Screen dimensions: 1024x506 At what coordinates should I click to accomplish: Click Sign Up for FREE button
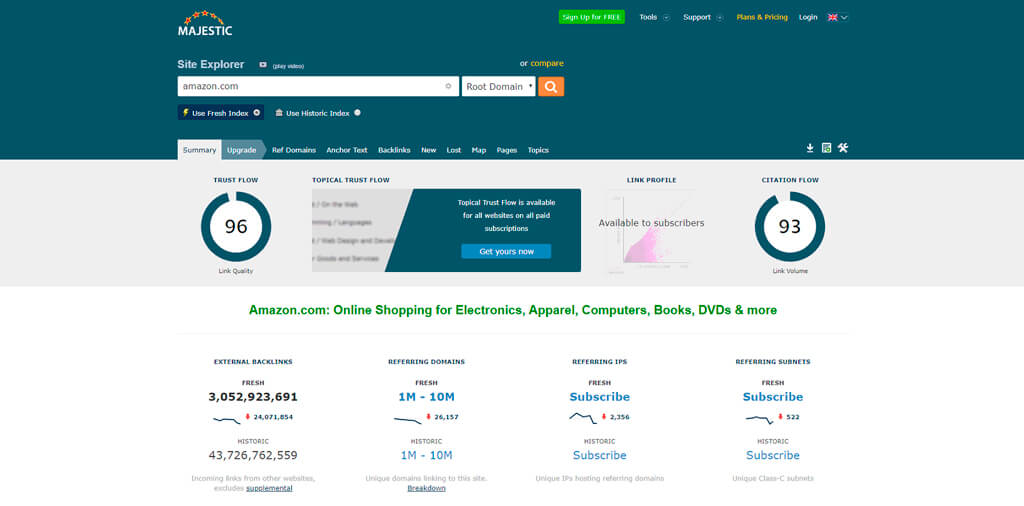tap(592, 17)
